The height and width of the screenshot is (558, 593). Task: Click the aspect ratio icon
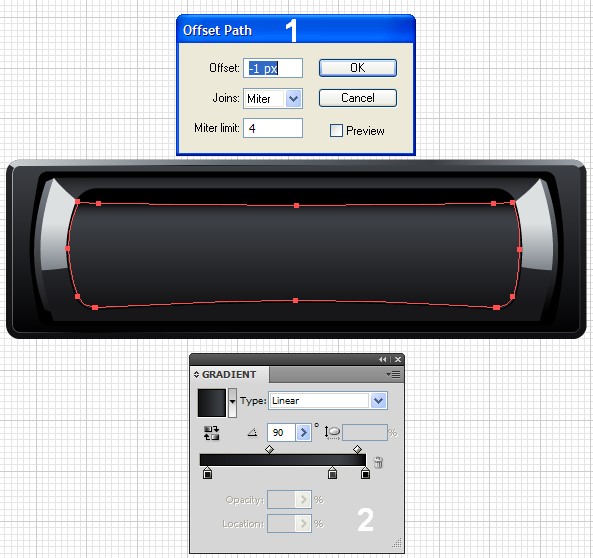pyautogui.click(x=332, y=432)
